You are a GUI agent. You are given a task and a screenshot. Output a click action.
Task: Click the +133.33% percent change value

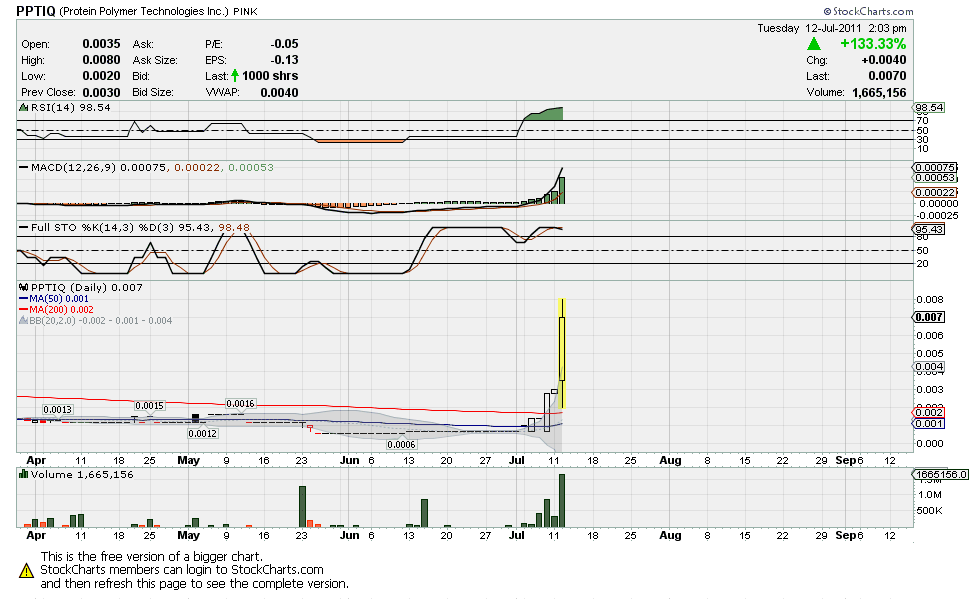[873, 44]
